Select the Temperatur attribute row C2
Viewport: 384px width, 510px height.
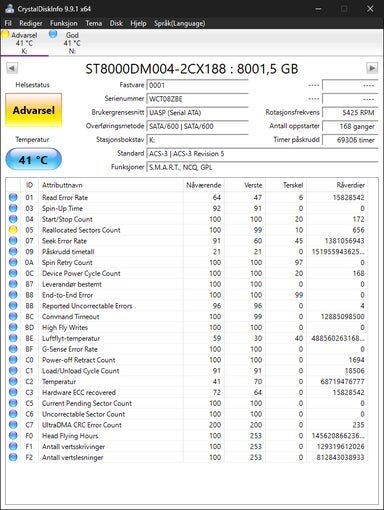click(x=187, y=382)
